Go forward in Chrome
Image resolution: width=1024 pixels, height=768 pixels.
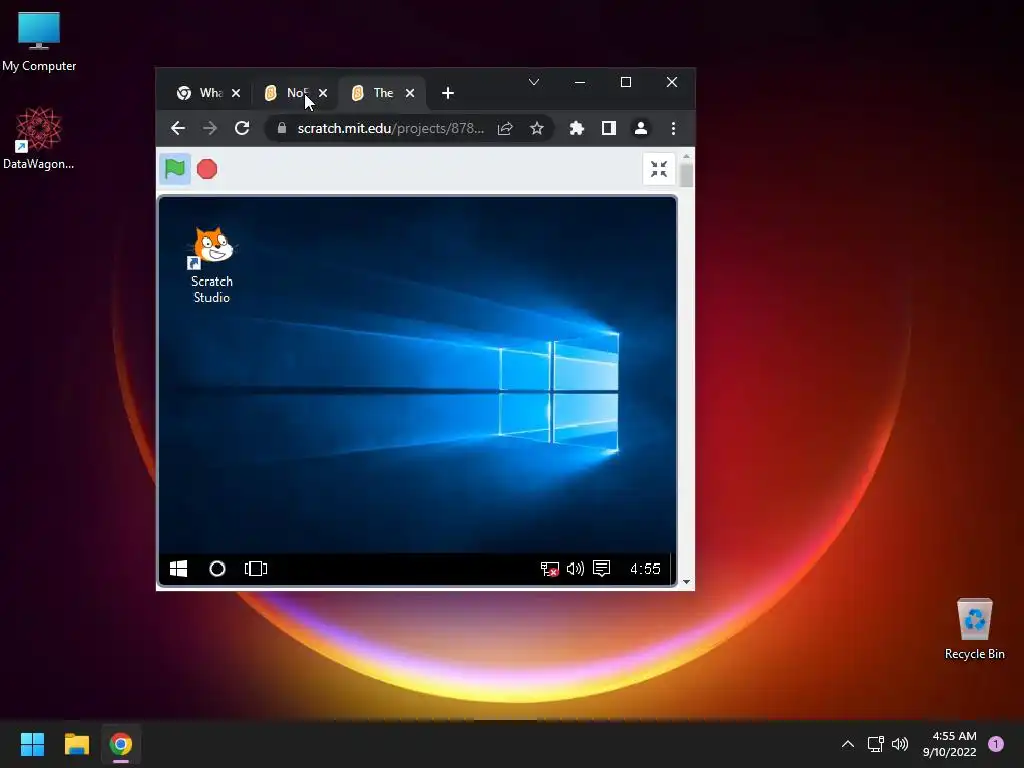pyautogui.click(x=210, y=128)
